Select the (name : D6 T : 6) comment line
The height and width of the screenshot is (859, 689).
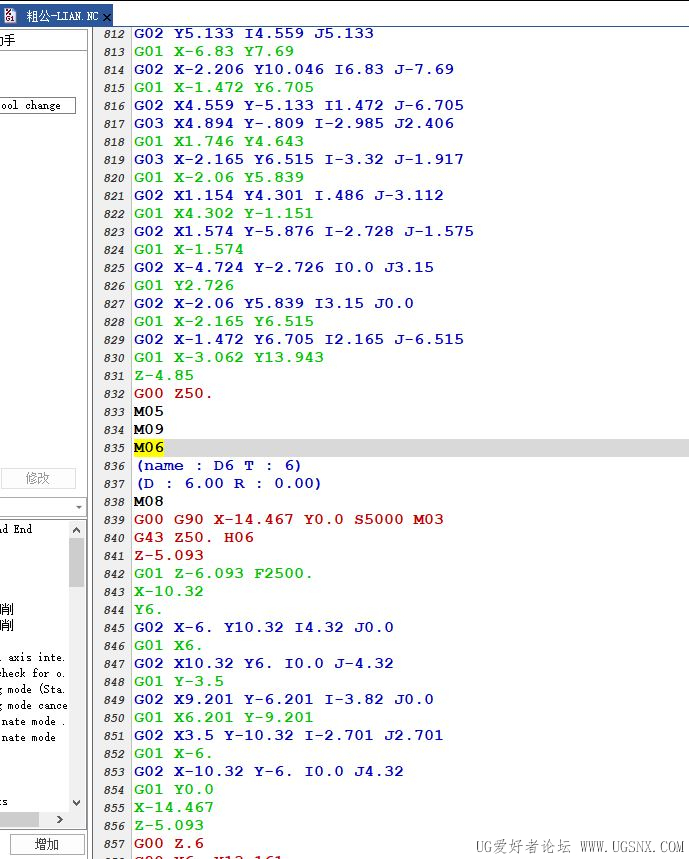tap(218, 466)
